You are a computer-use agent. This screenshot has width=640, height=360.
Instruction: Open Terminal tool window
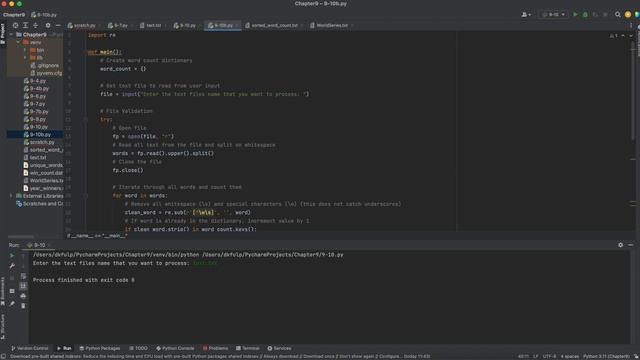coord(247,349)
